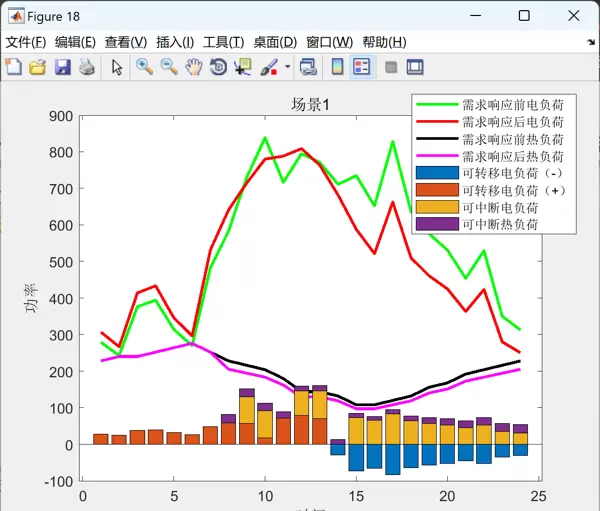Open the 帮助(H) menu
The width and height of the screenshot is (600, 511).
[384, 42]
